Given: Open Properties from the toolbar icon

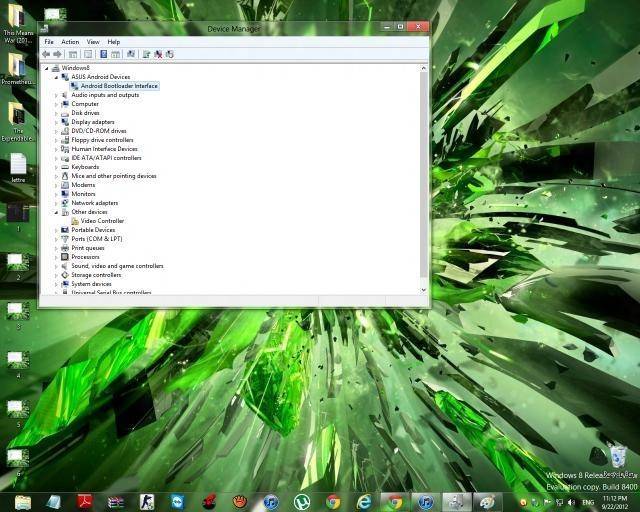Looking at the screenshot, I should point(88,54).
